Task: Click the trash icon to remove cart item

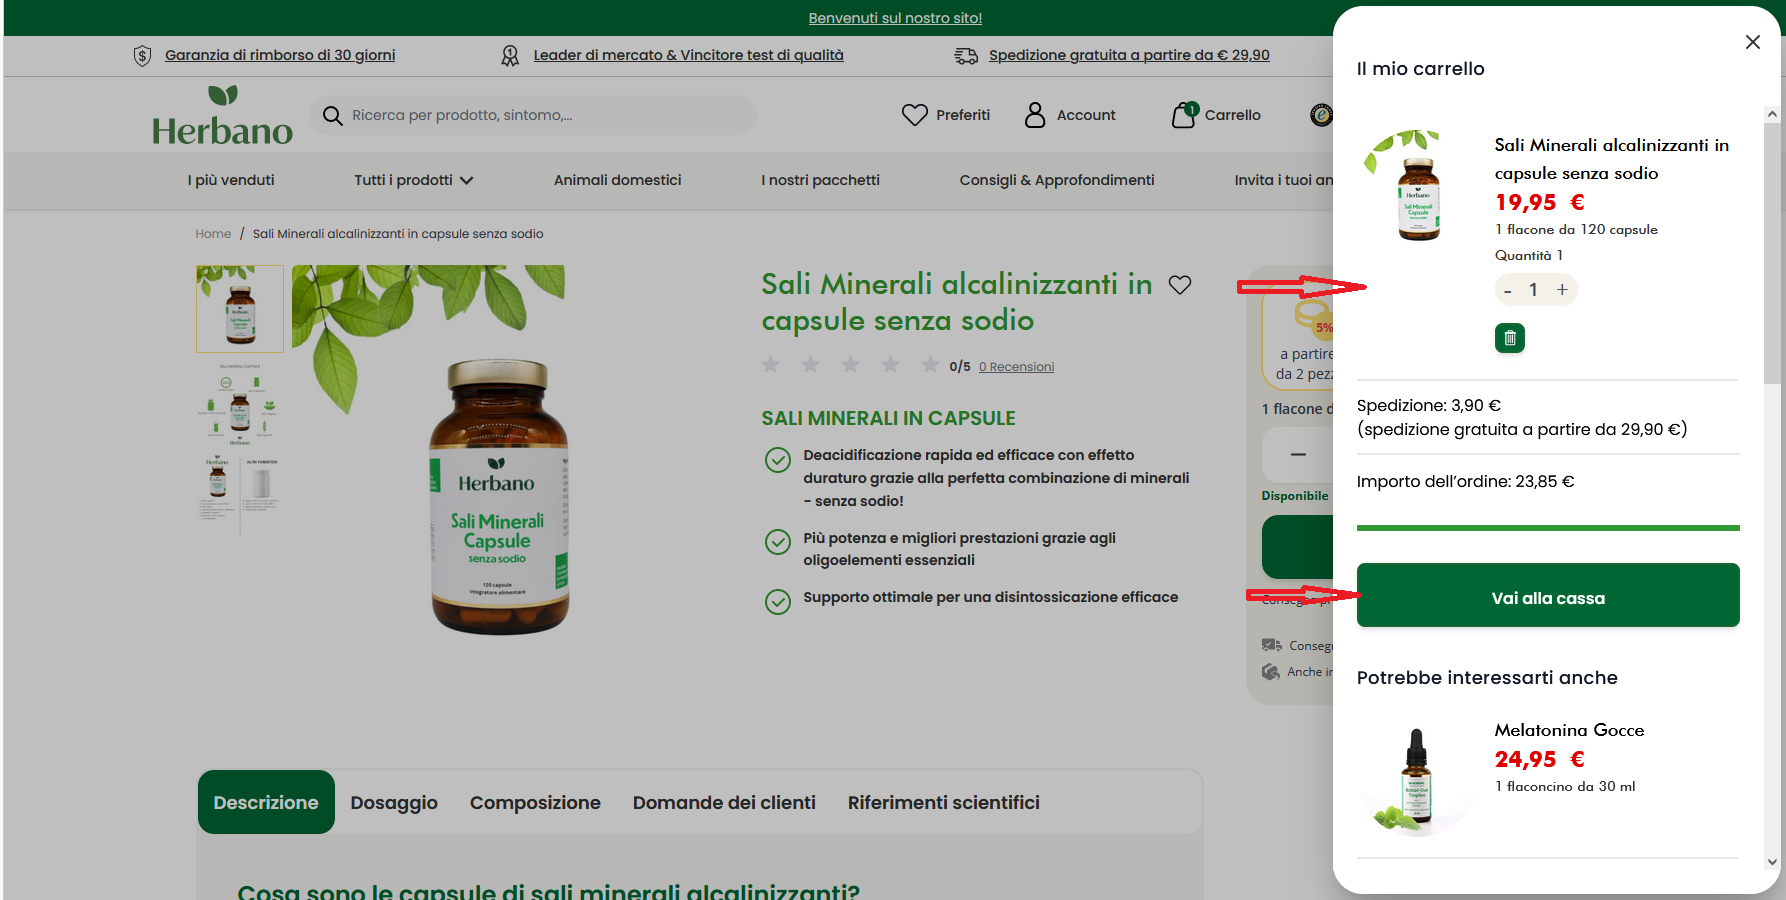Action: (1509, 338)
